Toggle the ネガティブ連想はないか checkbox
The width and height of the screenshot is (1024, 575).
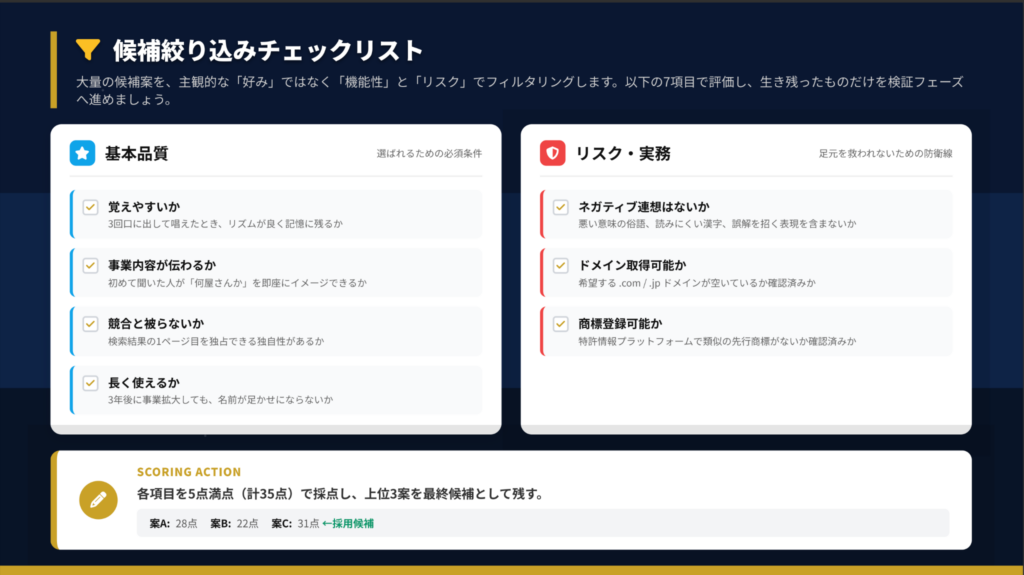[561, 207]
